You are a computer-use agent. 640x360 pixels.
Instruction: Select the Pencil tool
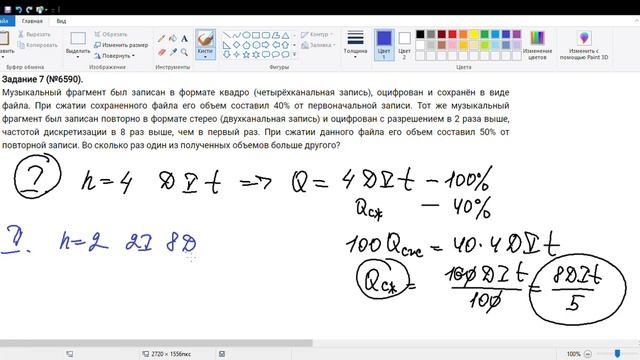[x=162, y=39]
